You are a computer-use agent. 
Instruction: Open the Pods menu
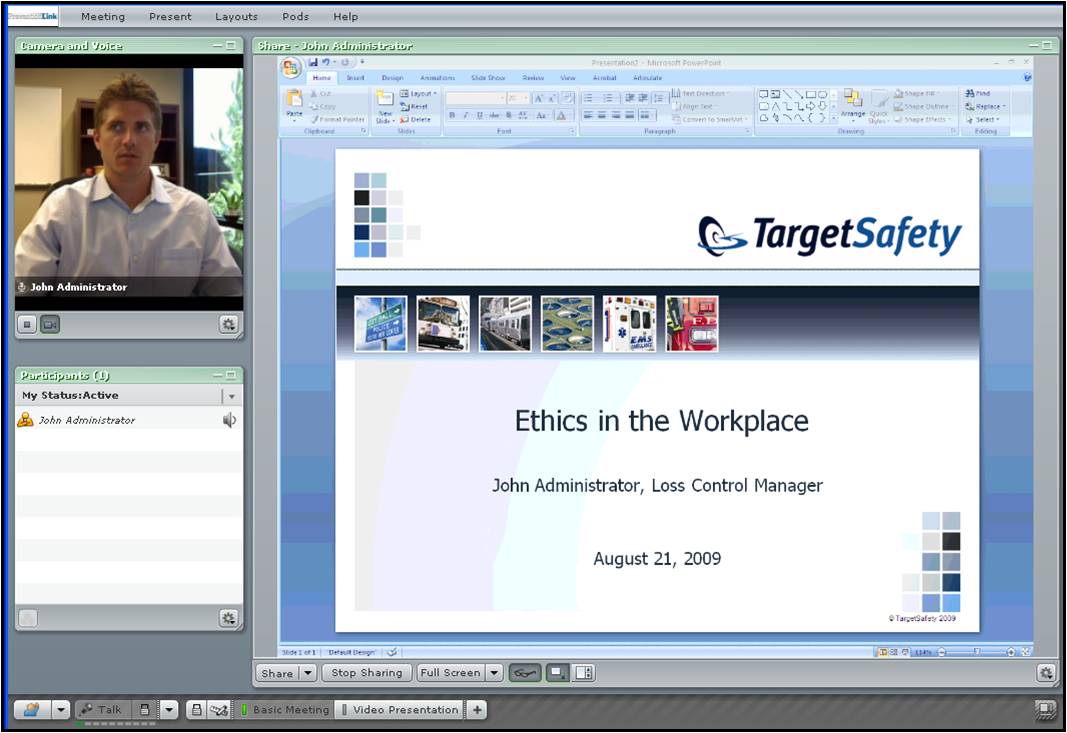click(295, 16)
